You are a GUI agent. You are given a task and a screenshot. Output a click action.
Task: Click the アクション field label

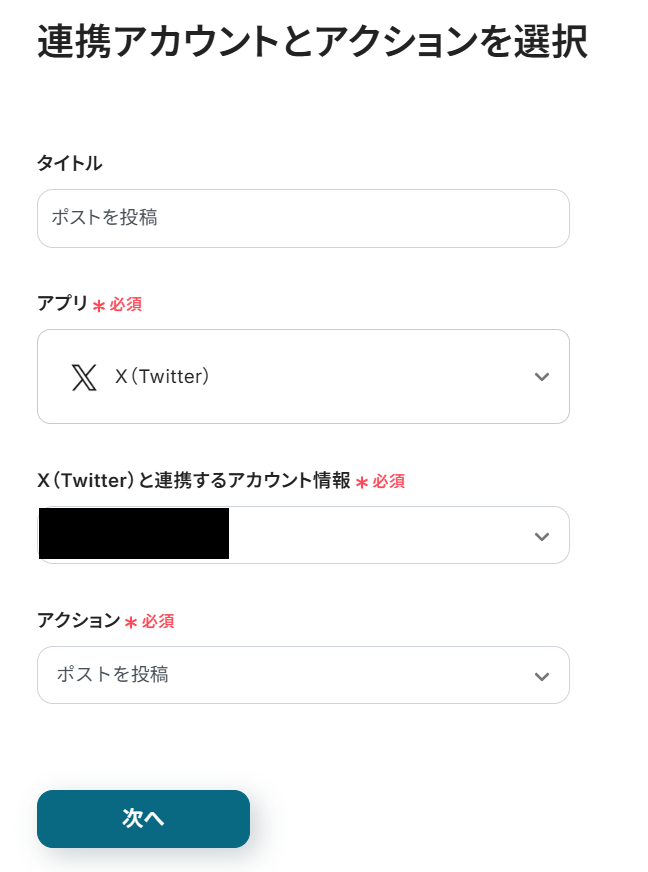78,621
